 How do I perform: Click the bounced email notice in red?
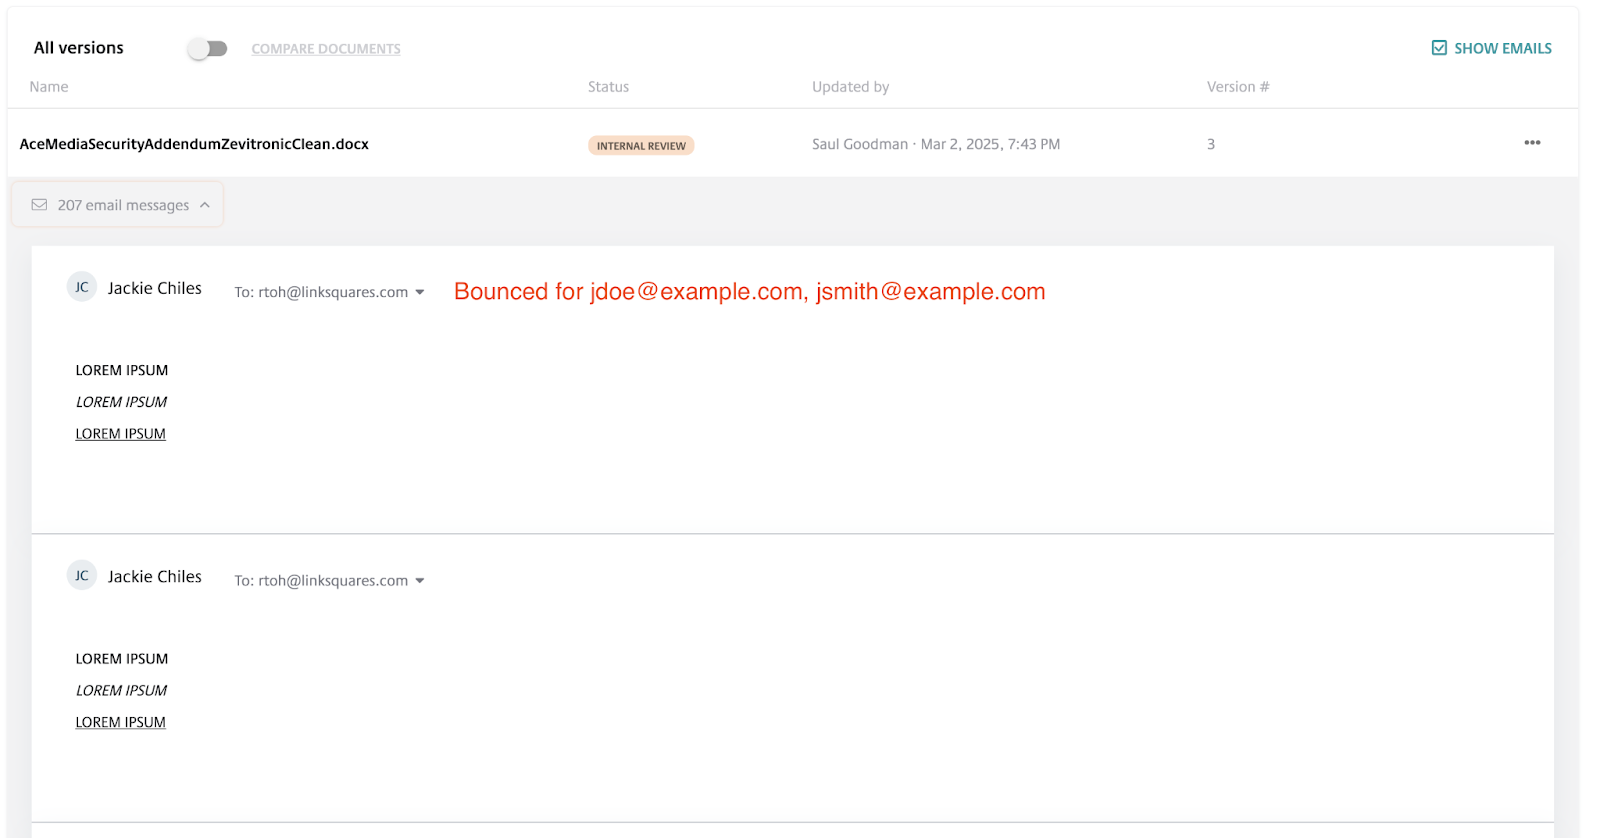tap(749, 292)
